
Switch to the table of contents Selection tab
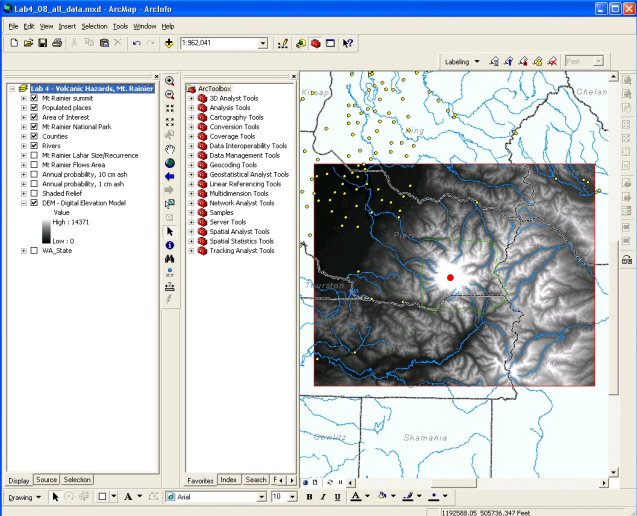click(77, 480)
